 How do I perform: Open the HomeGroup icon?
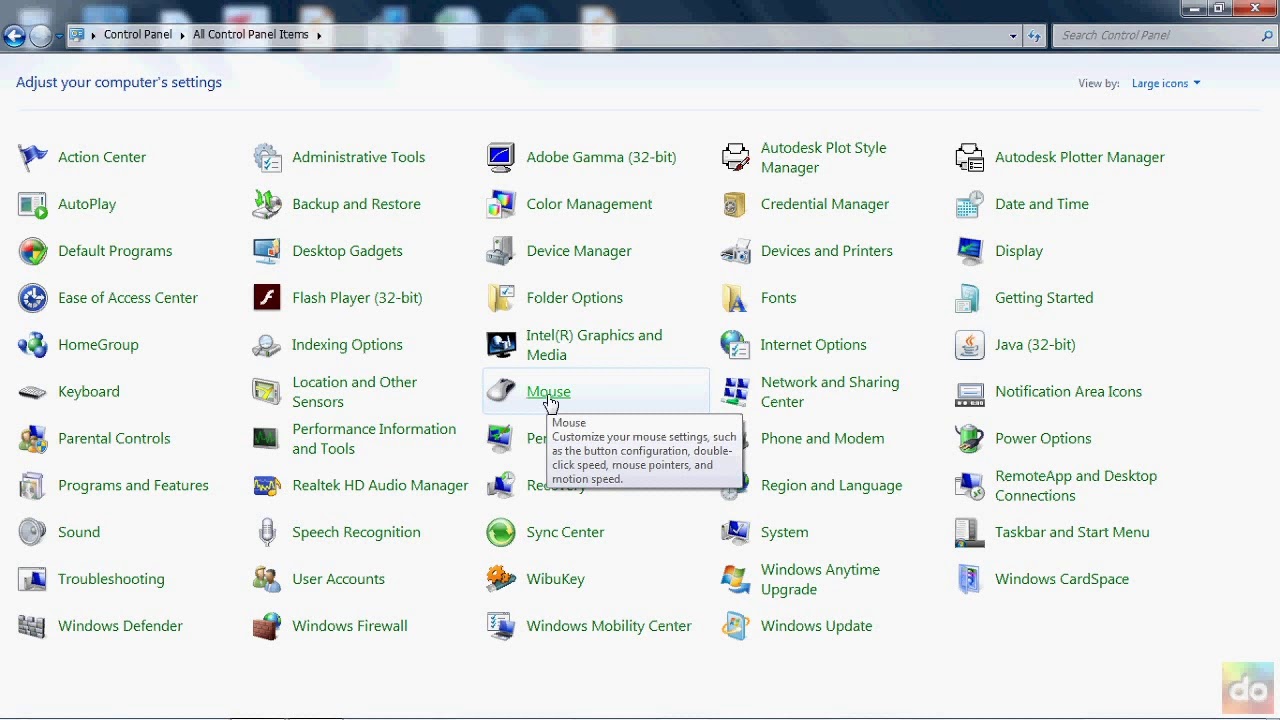tap(33, 345)
